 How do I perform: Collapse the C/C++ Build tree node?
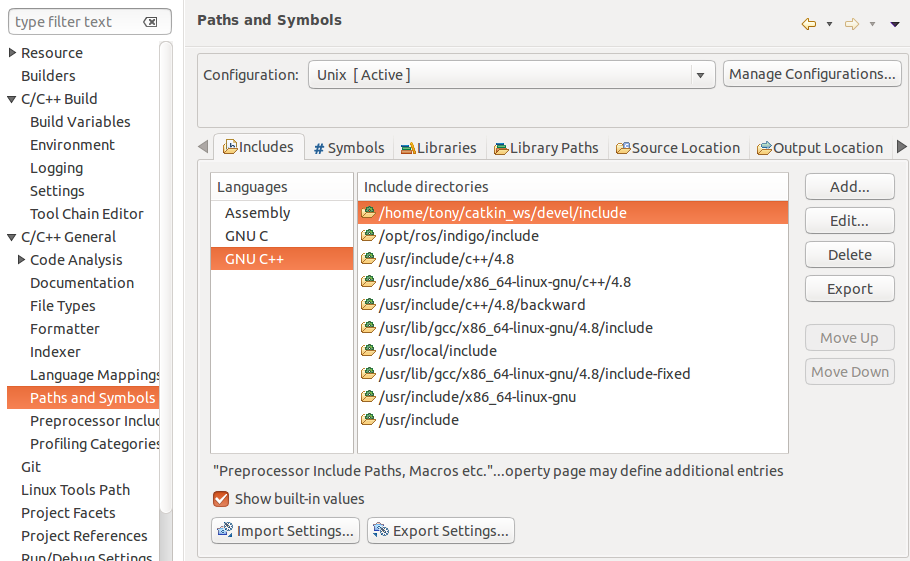(x=12, y=99)
